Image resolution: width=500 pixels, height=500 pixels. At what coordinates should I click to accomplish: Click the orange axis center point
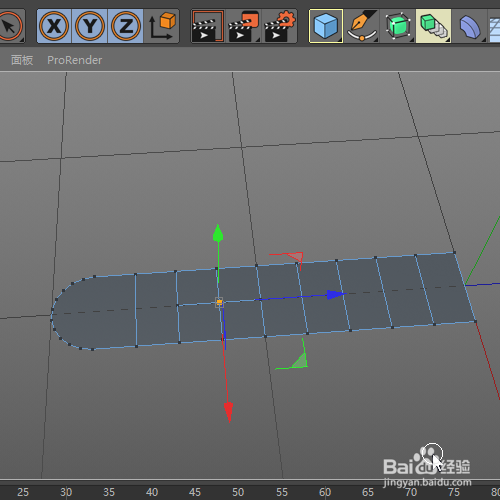point(219,302)
